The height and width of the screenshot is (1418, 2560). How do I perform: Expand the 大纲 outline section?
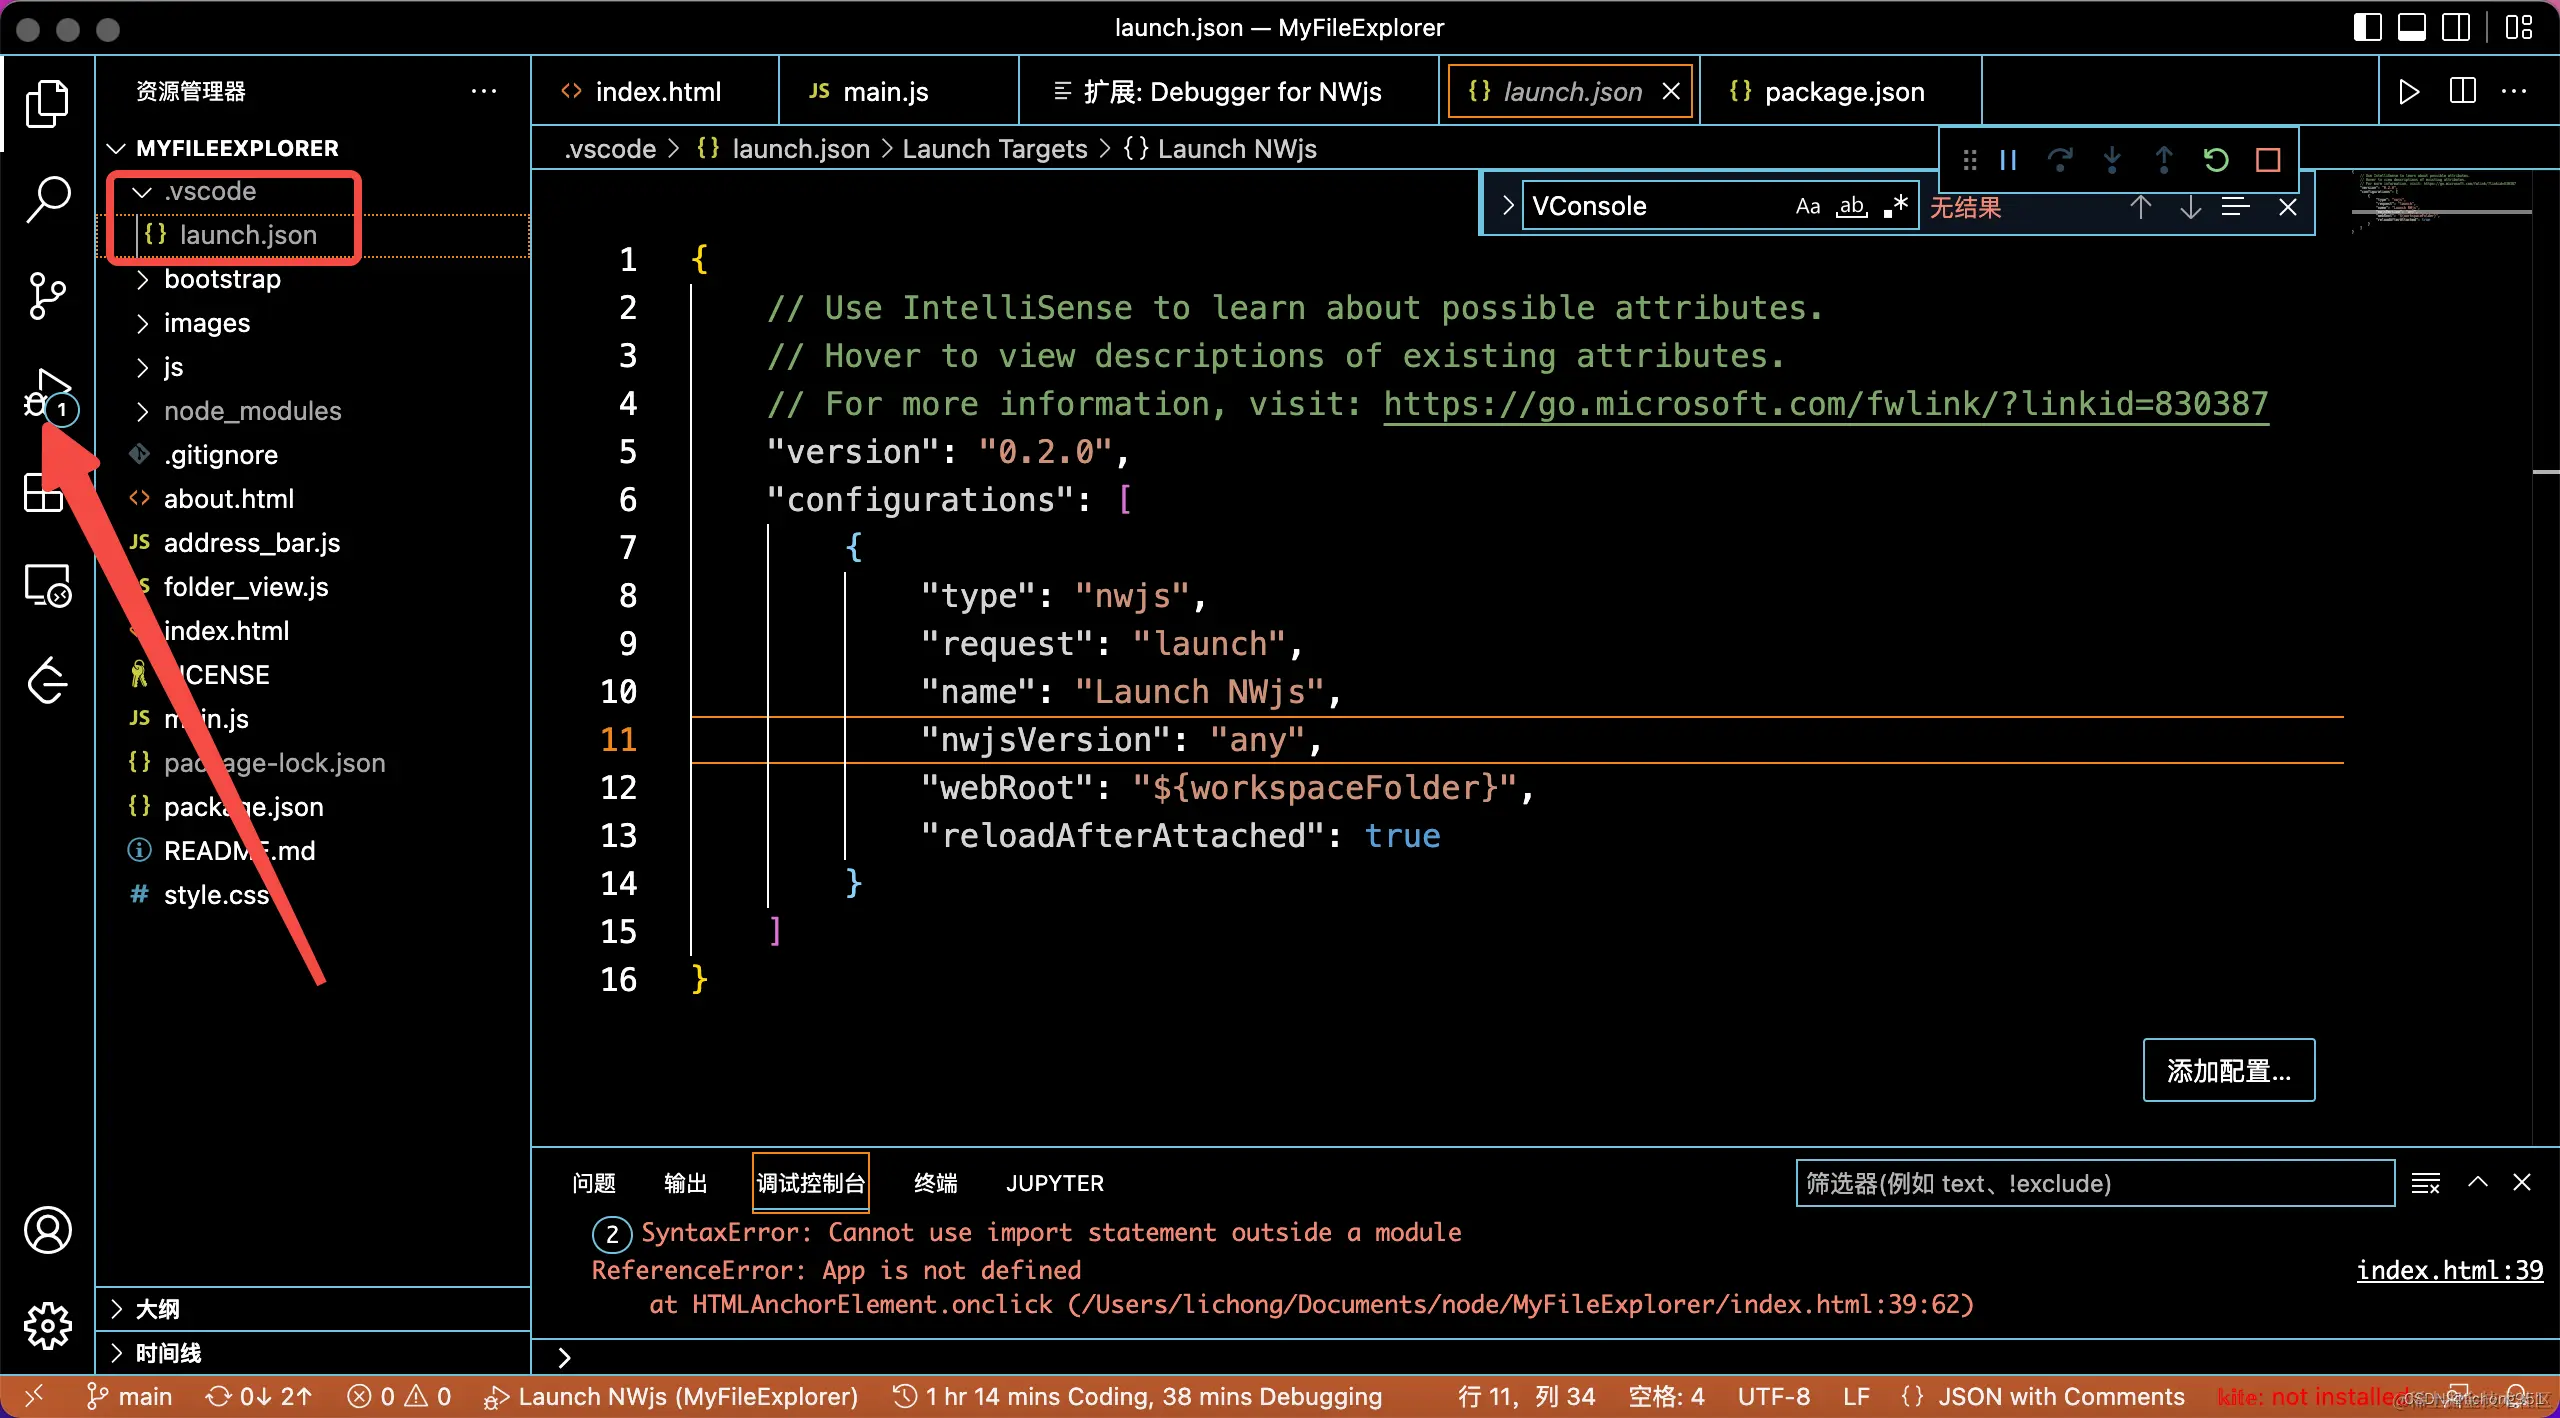point(157,1309)
